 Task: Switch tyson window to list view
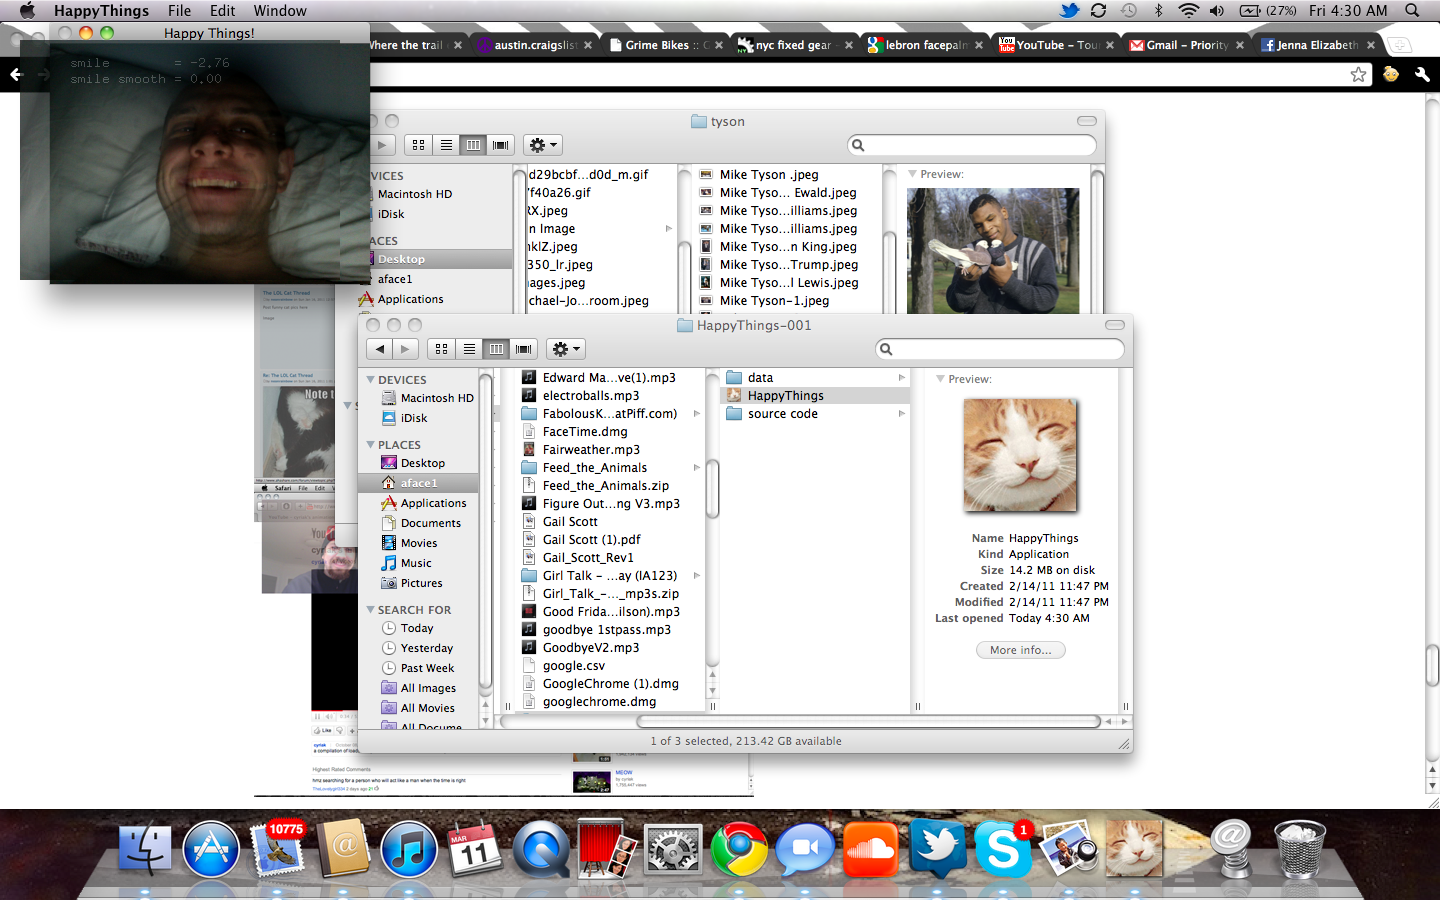[x=446, y=145]
